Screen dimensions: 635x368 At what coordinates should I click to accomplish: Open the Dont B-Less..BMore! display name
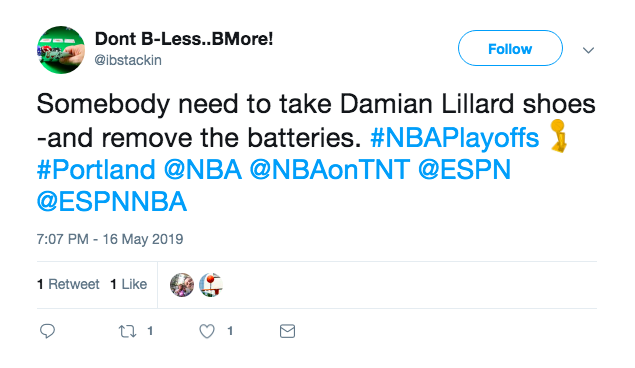[x=184, y=39]
